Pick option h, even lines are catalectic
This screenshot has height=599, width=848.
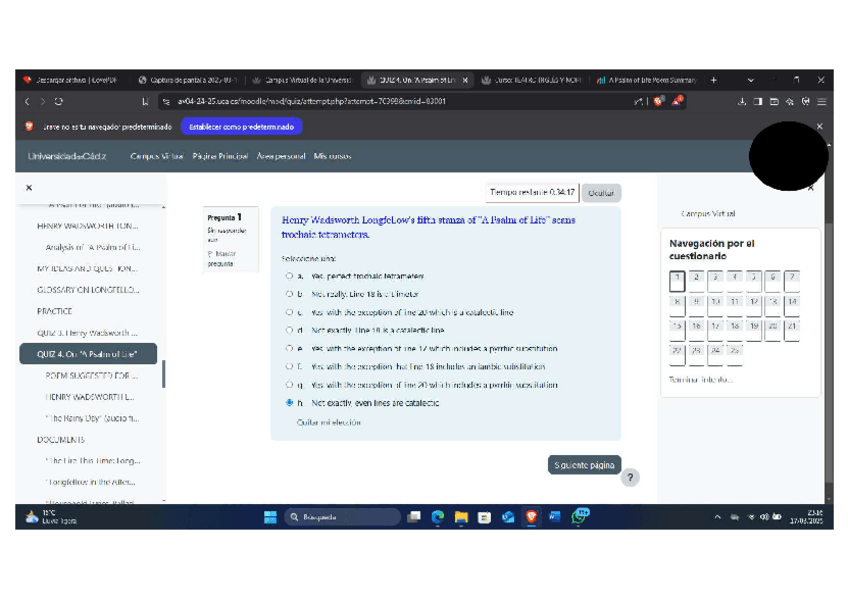[289, 403]
